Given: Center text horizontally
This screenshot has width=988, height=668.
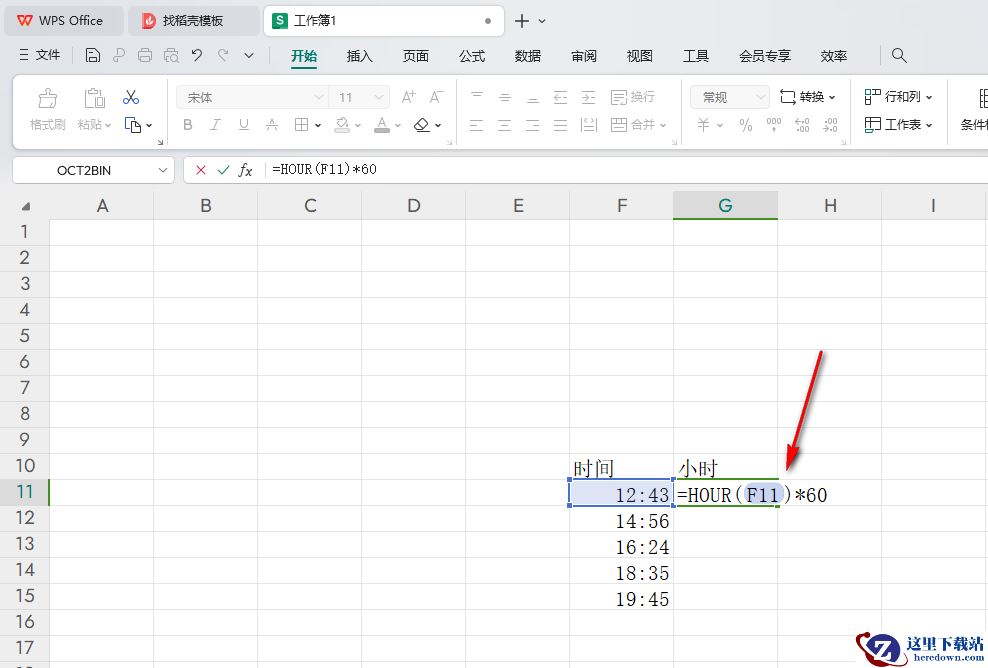Looking at the screenshot, I should (x=505, y=125).
